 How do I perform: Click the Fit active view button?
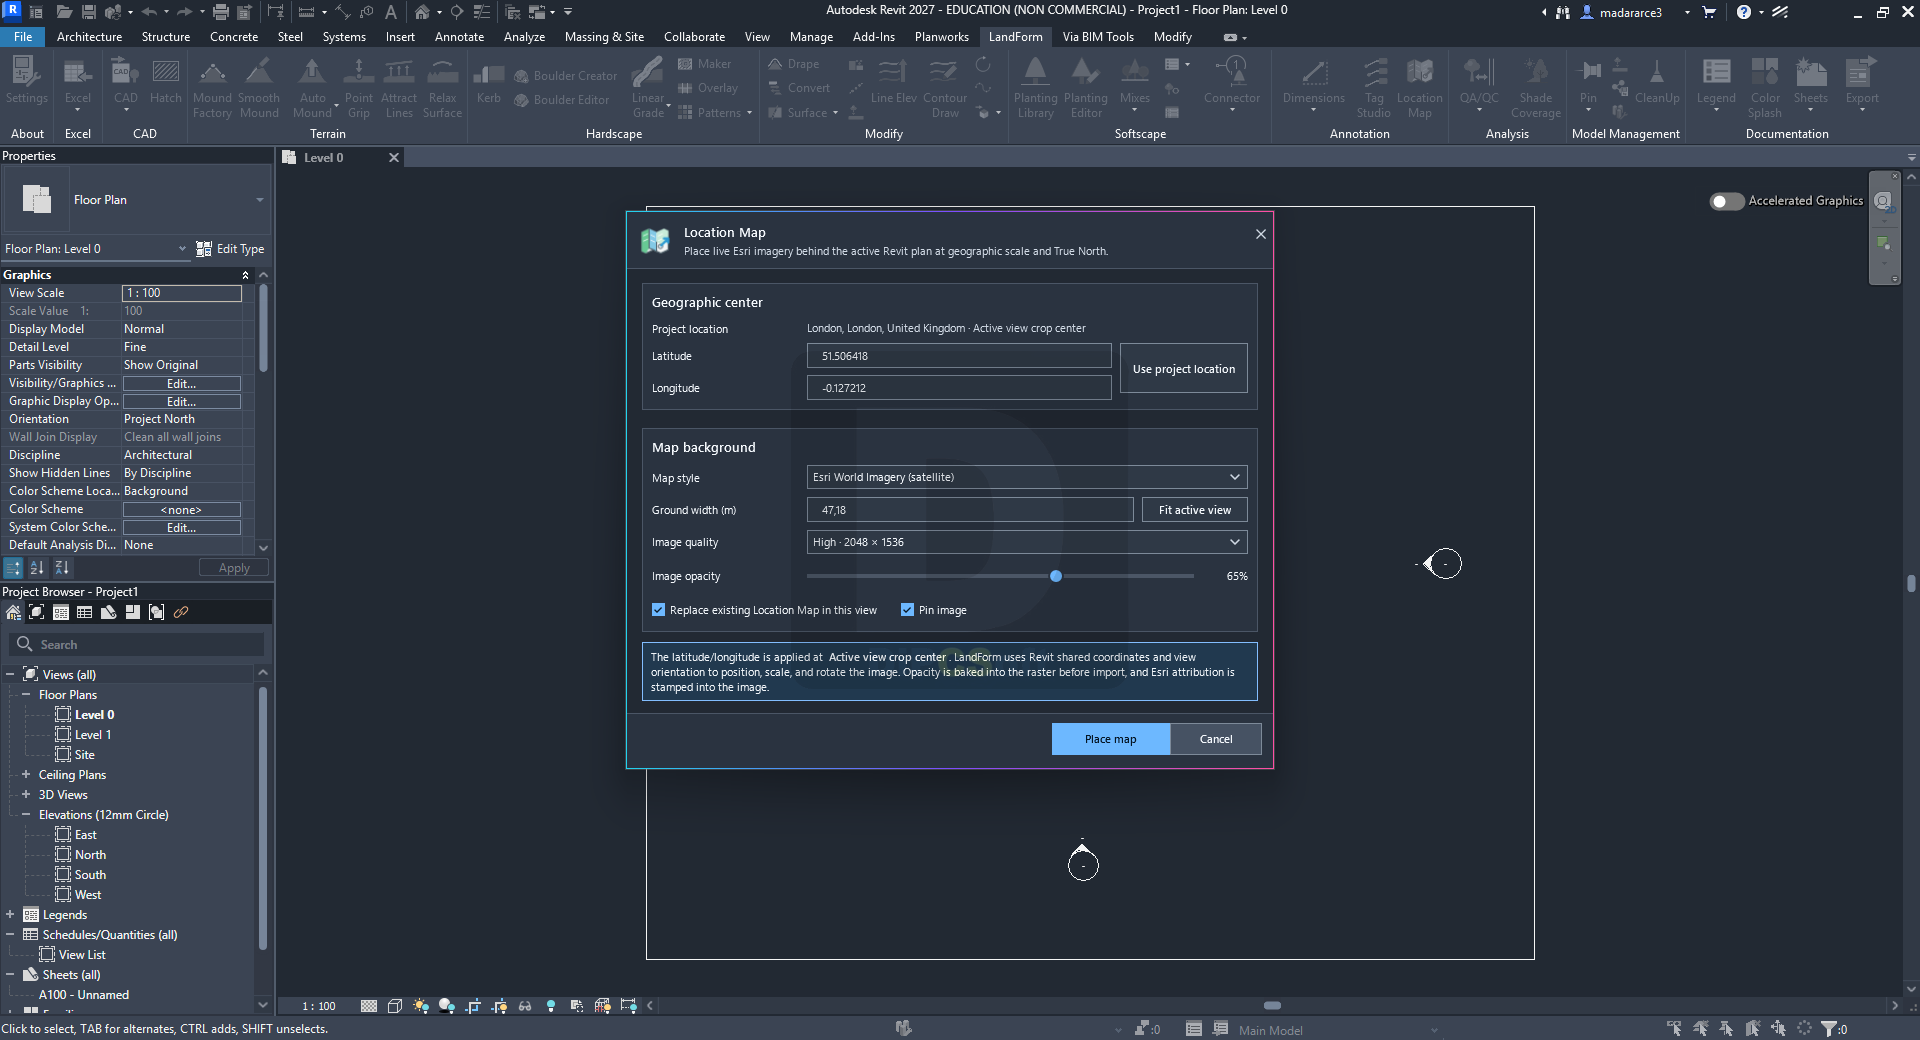[1195, 510]
